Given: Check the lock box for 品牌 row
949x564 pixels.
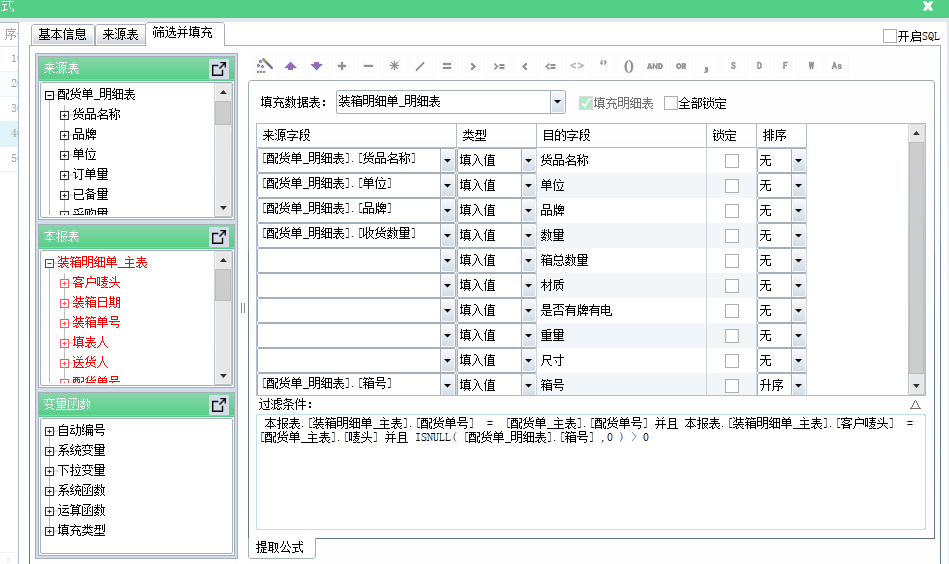Looking at the screenshot, I should click(732, 211).
